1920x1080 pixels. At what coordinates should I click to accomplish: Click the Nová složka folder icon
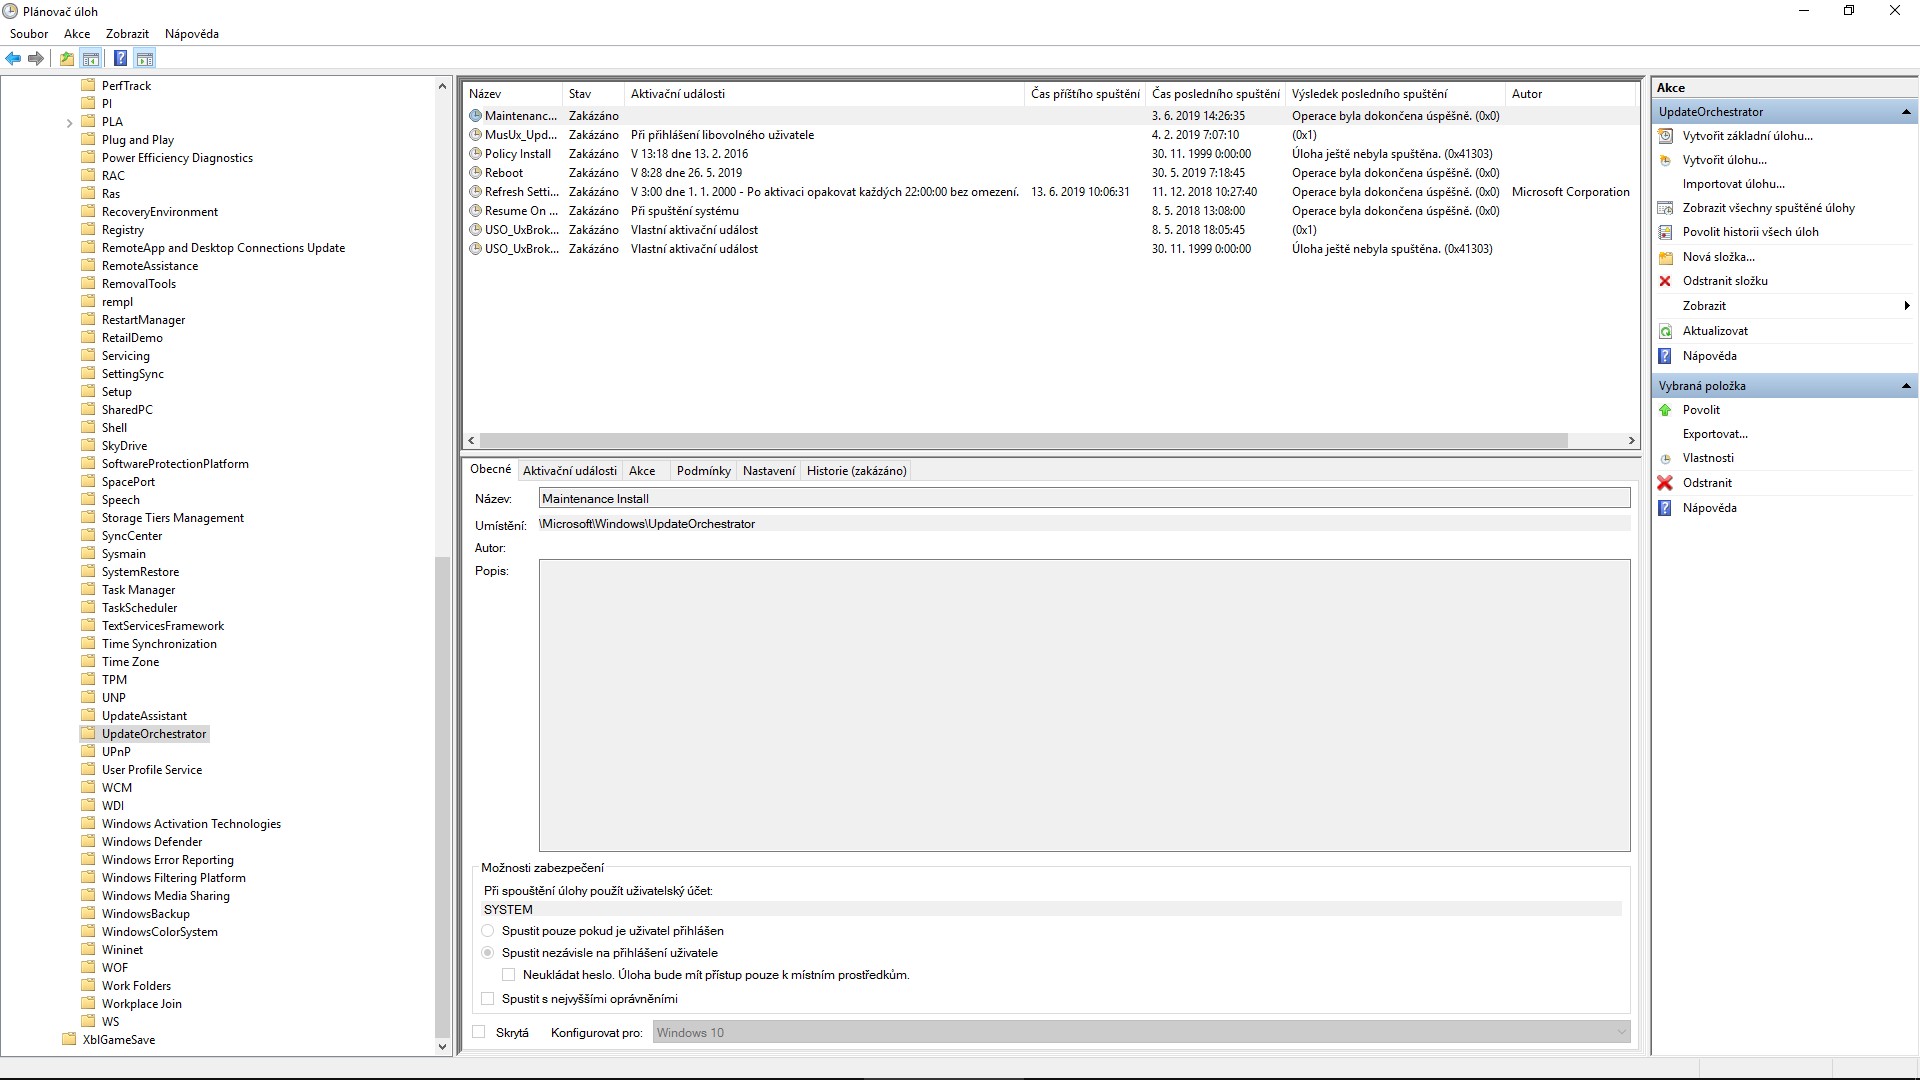point(1665,257)
